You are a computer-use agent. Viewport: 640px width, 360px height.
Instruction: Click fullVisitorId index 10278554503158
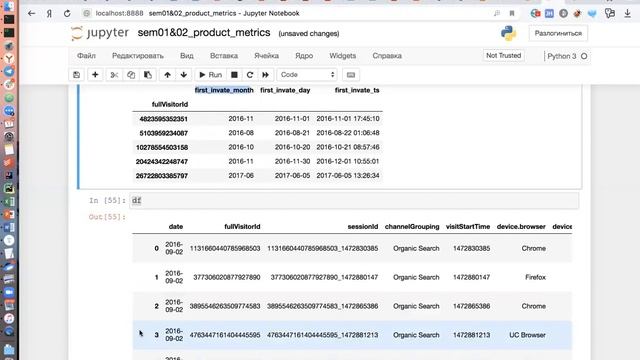[x=162, y=147]
